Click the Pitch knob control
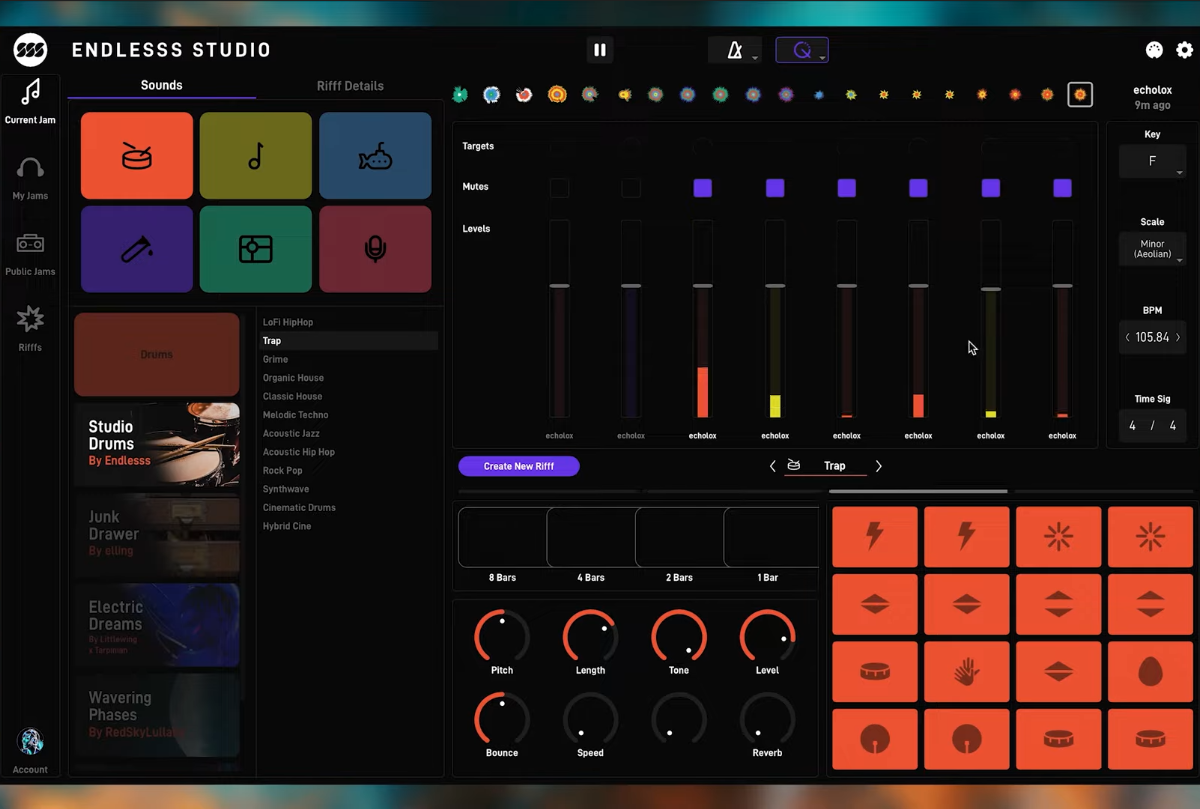The image size is (1200, 809). pyautogui.click(x=502, y=636)
